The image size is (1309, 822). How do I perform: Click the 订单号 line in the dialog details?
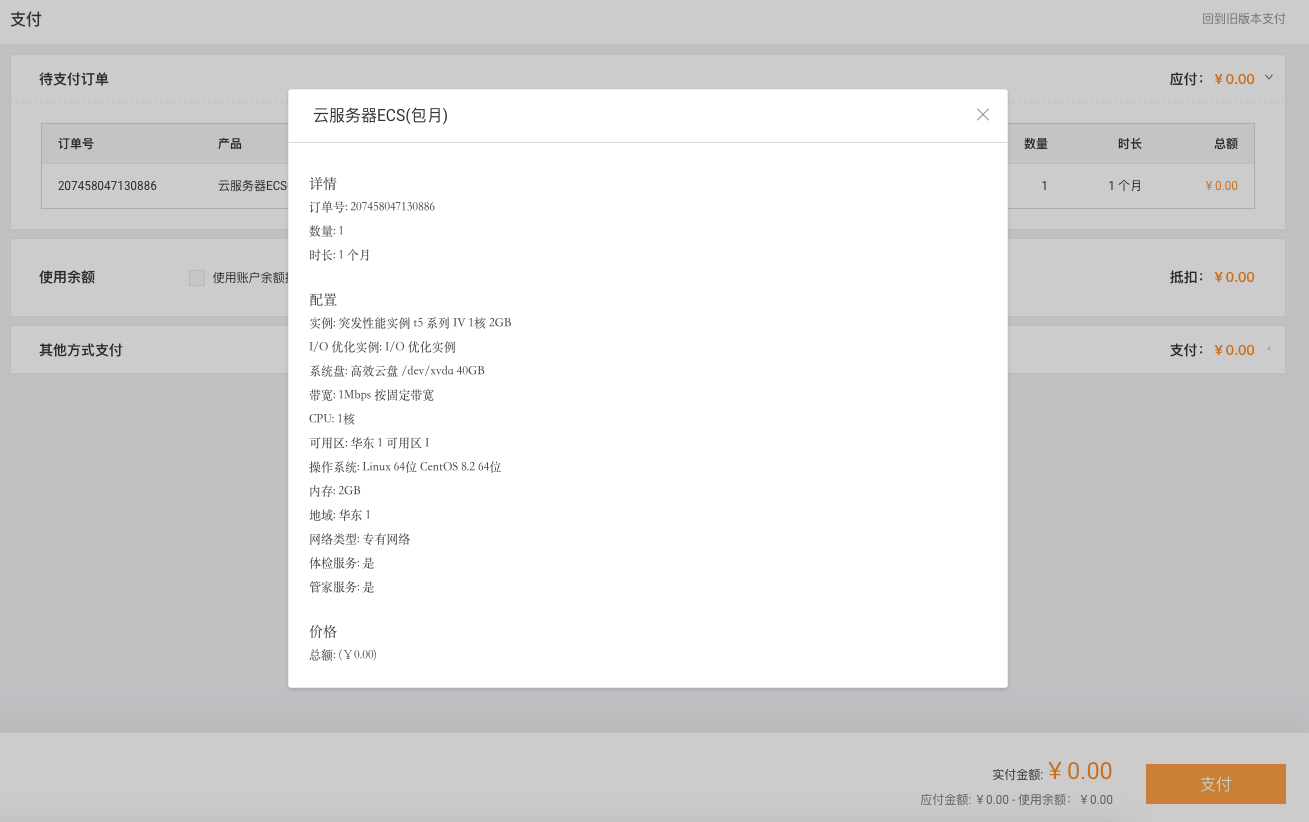click(x=372, y=207)
